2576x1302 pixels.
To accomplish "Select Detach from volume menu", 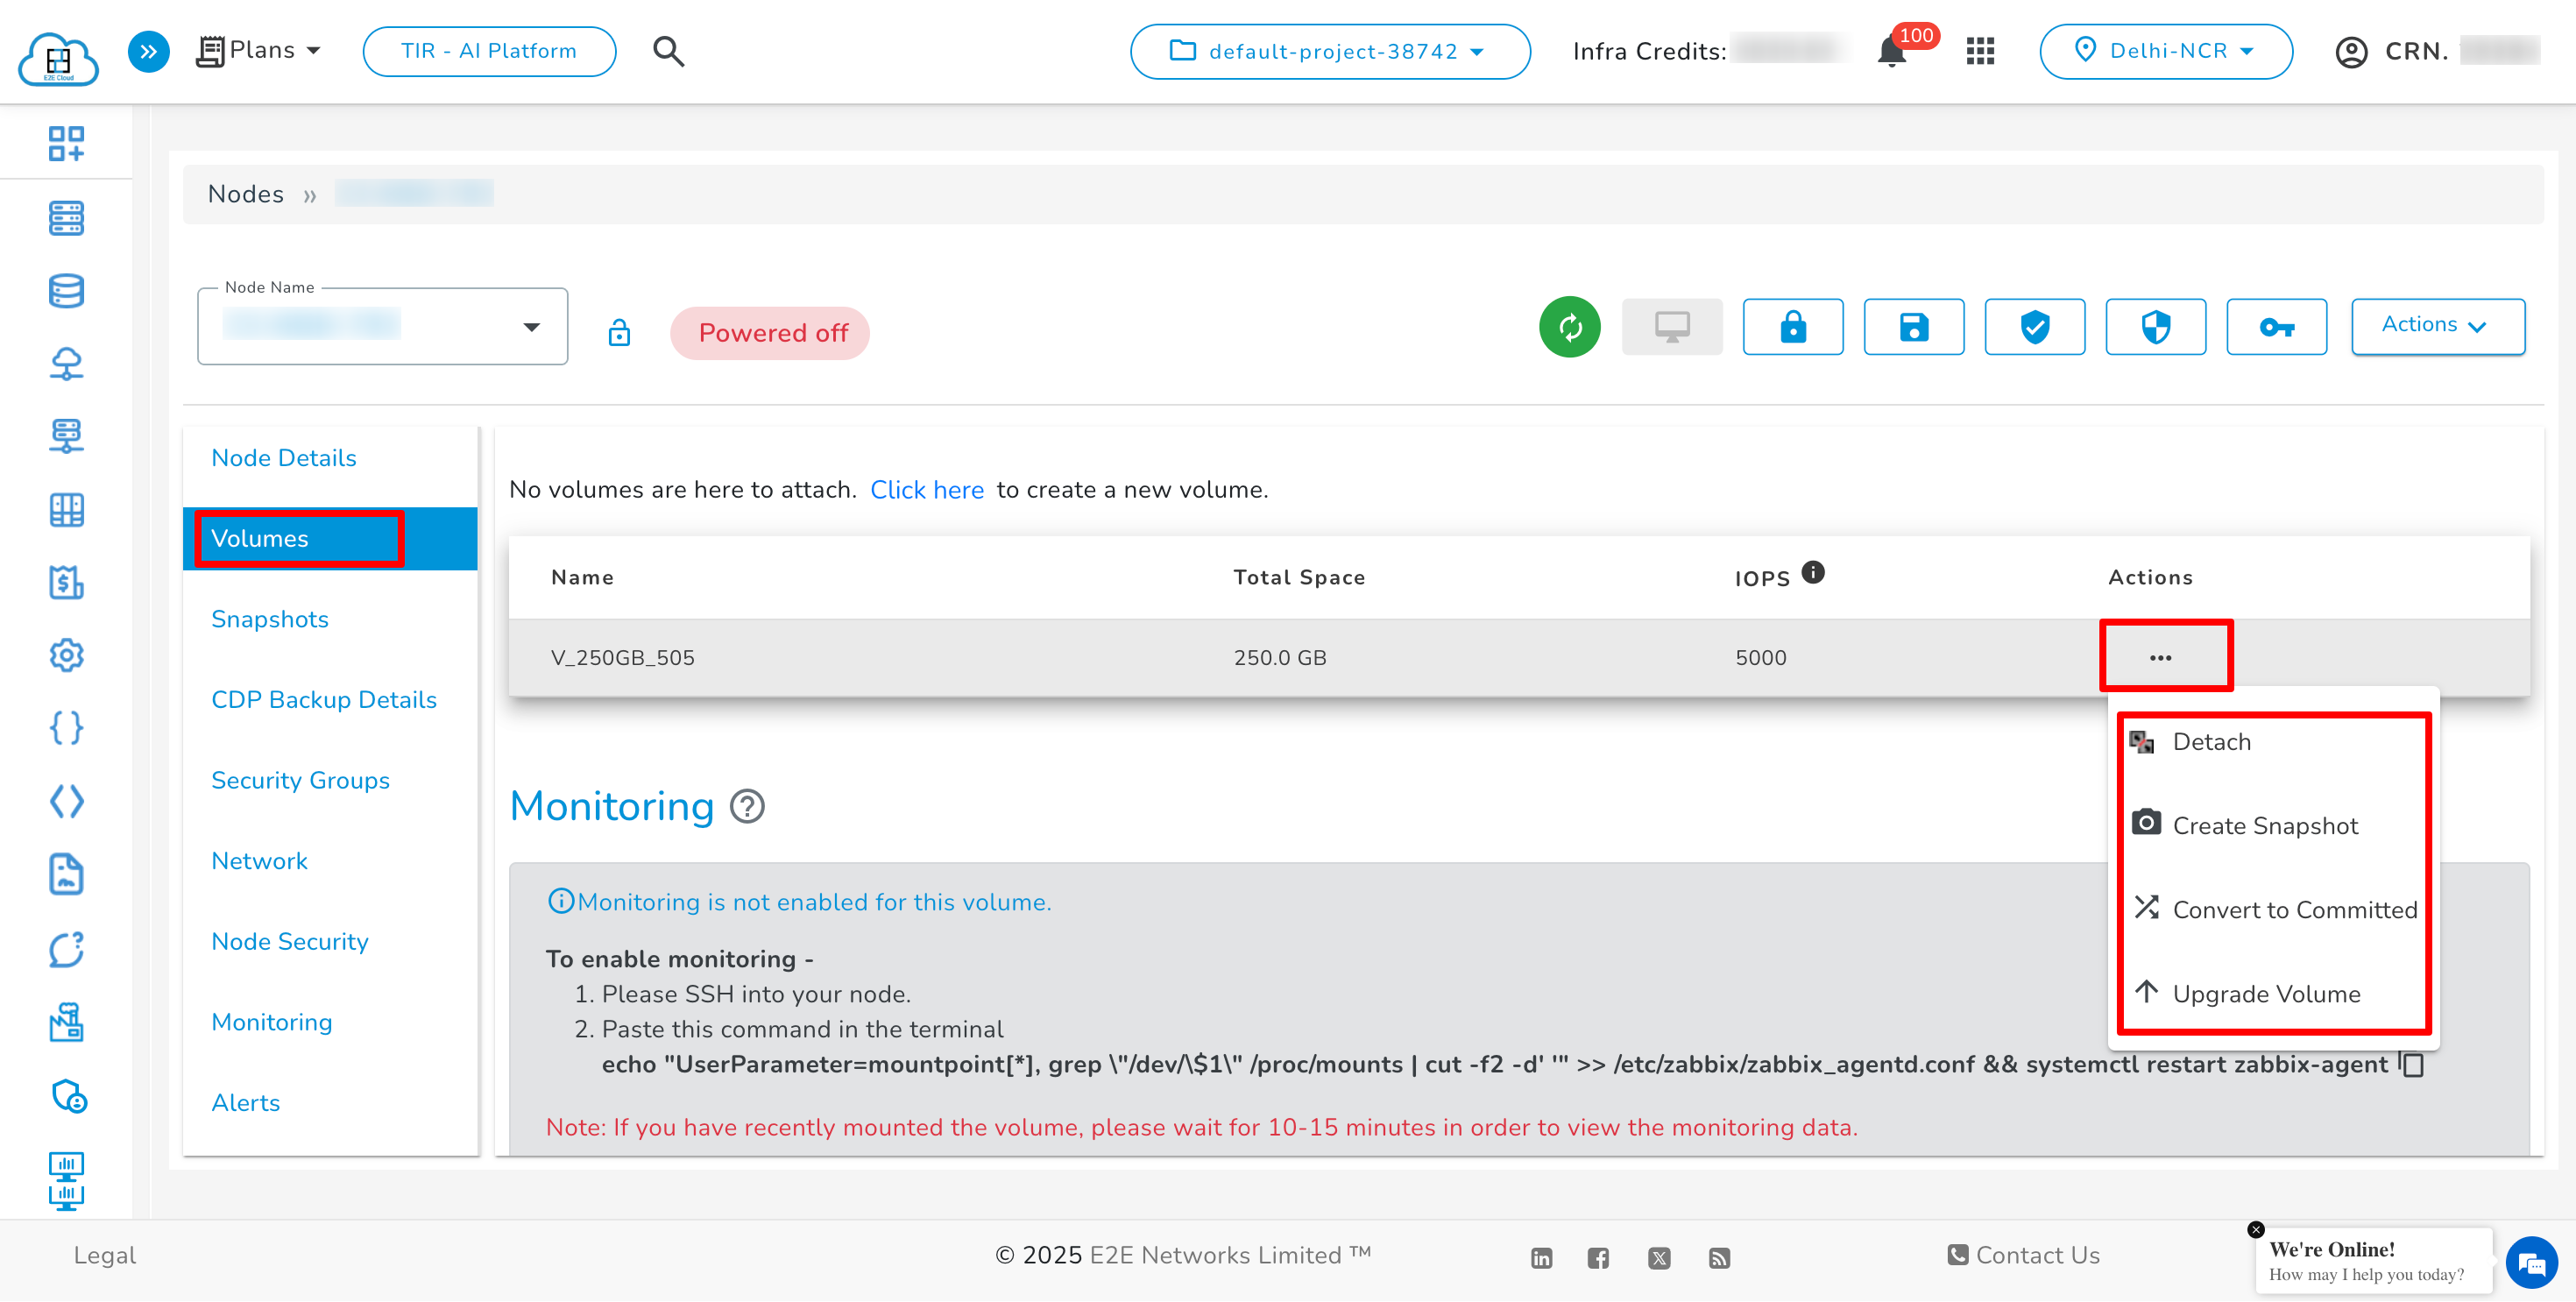I will [x=2211, y=742].
